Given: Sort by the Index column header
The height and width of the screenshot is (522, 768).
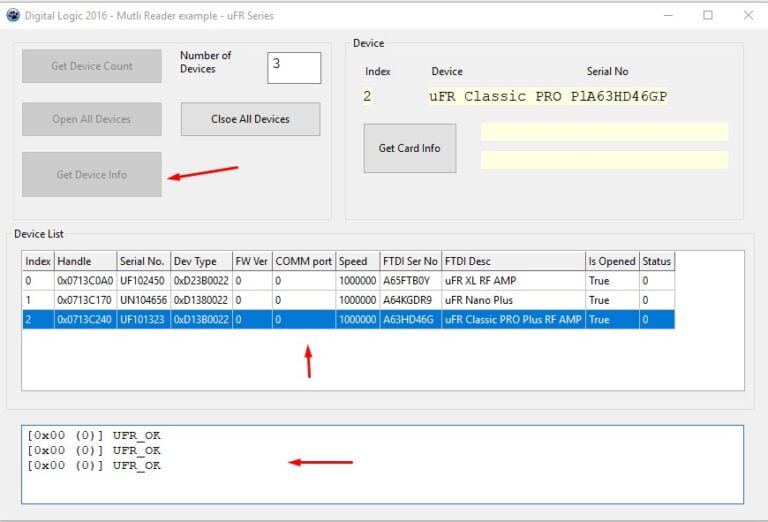Looking at the screenshot, I should pos(38,261).
